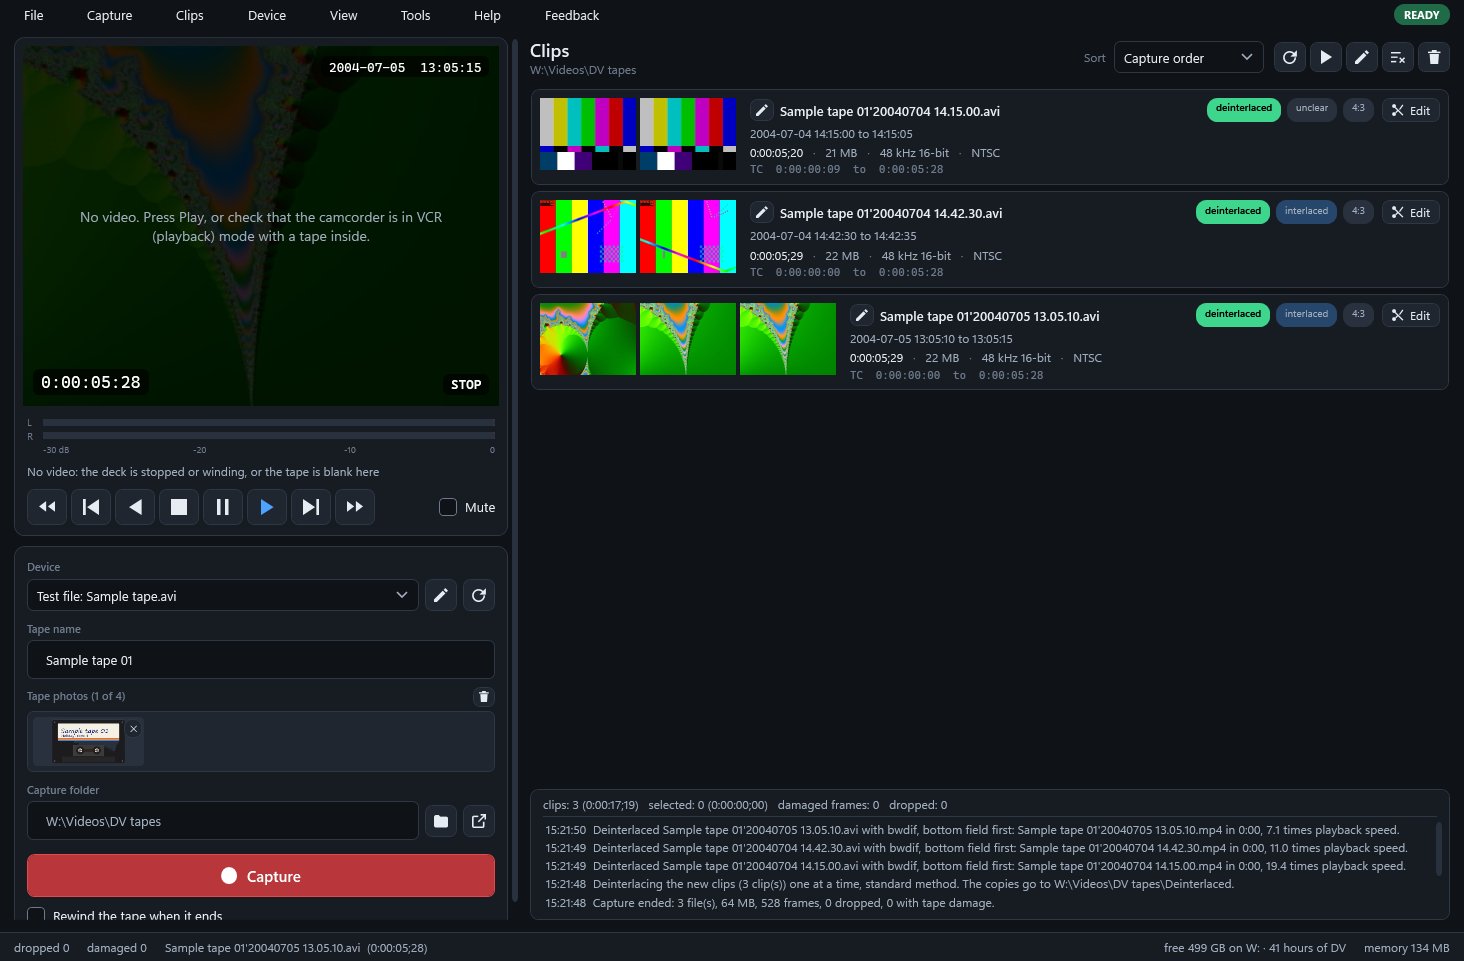The image size is (1464, 961).
Task: Click the interlaced tag on 14.42.30 clip
Action: 1306,212
